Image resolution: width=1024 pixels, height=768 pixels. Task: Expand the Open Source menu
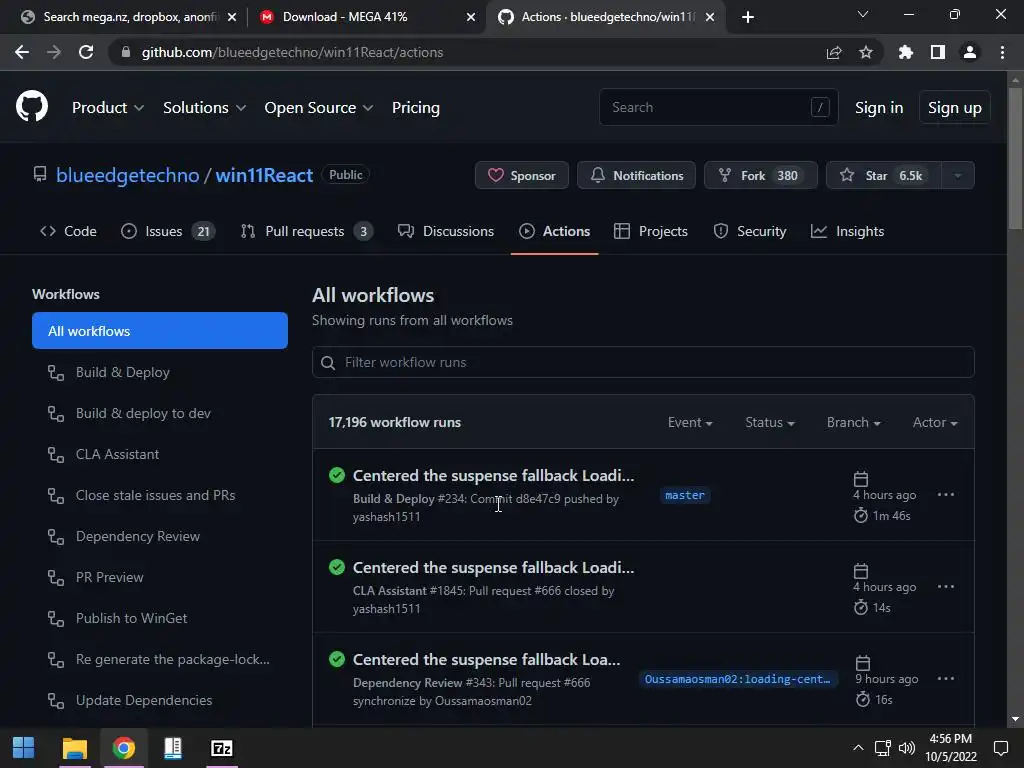319,108
